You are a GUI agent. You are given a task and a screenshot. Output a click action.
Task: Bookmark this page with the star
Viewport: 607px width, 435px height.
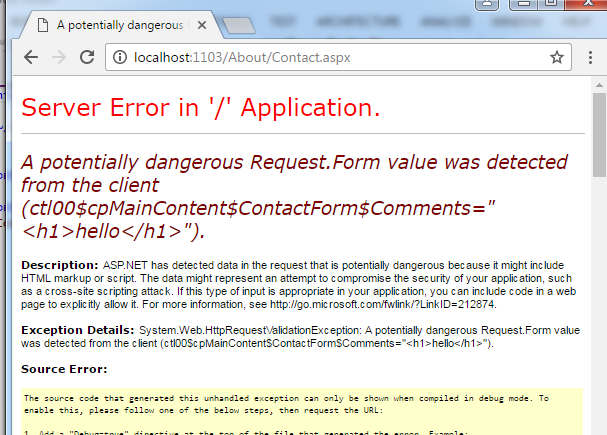coord(556,57)
